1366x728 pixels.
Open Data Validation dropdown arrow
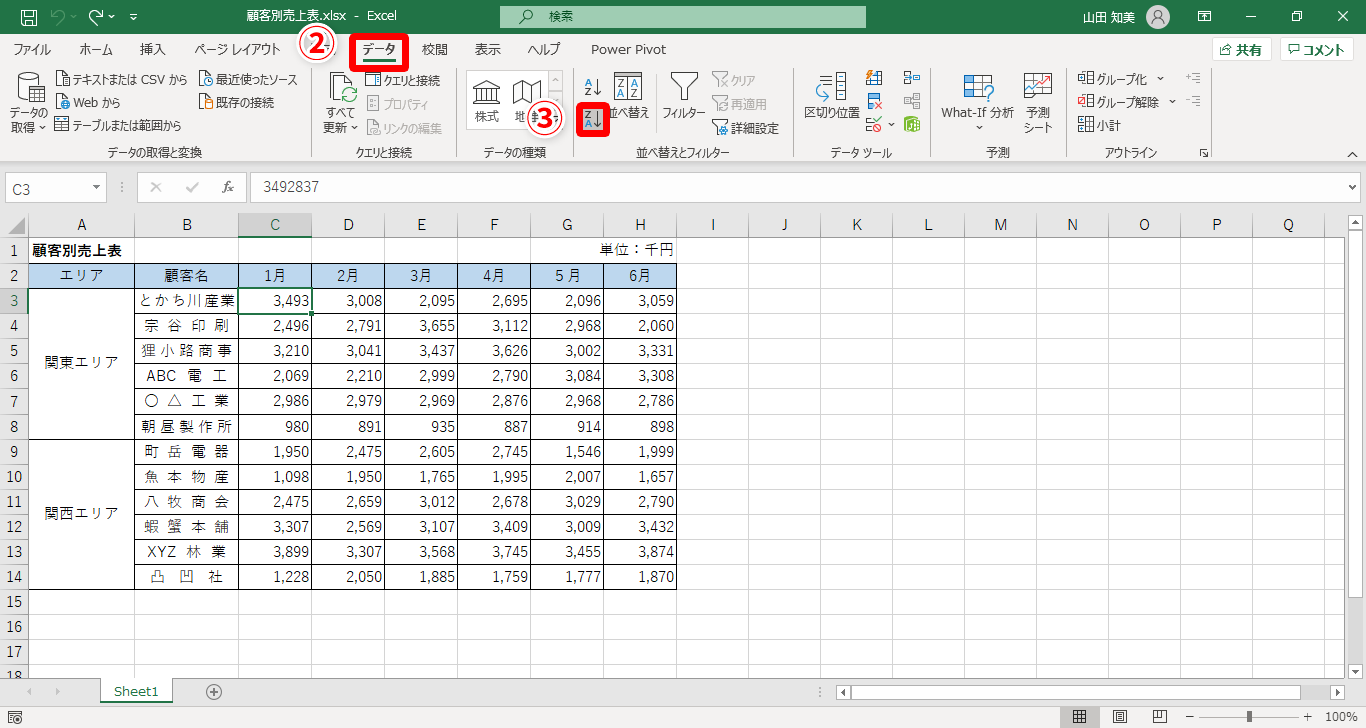pyautogui.click(x=890, y=125)
